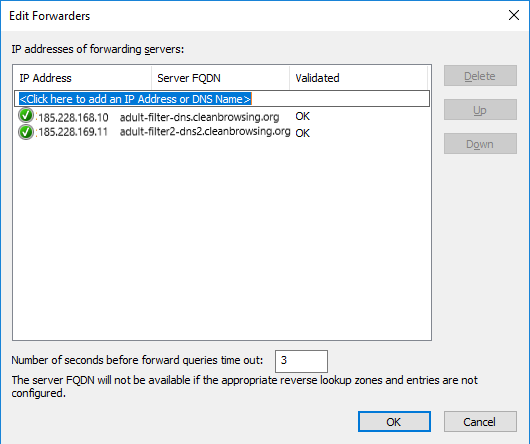The width and height of the screenshot is (530, 444).
Task: Click green checkmark icon for 185.228.169.11
Action: coord(26,132)
